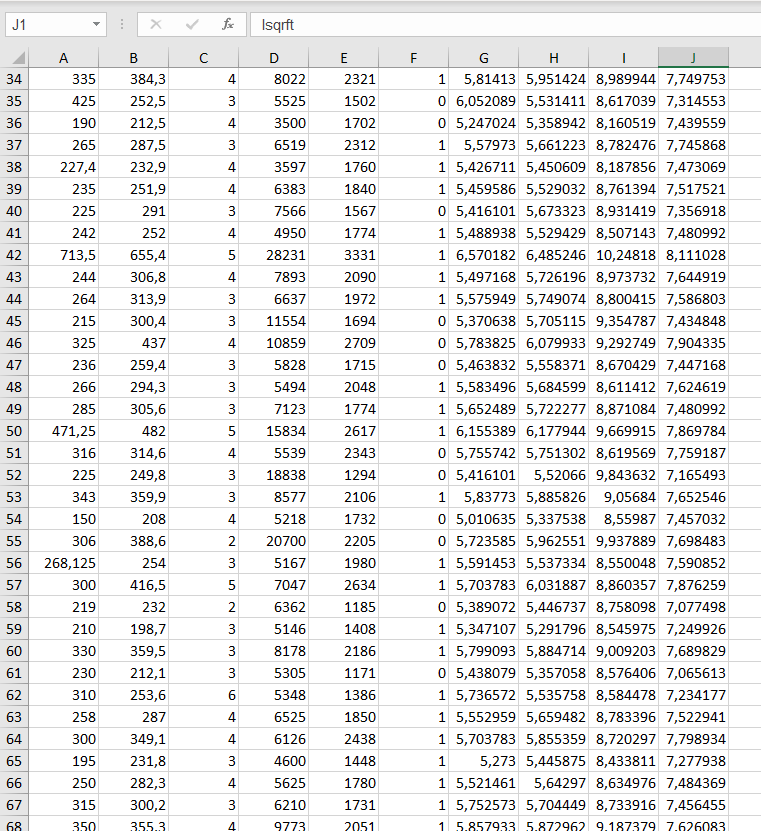
Task: Click cell with value 5,358942
Action: pos(553,123)
